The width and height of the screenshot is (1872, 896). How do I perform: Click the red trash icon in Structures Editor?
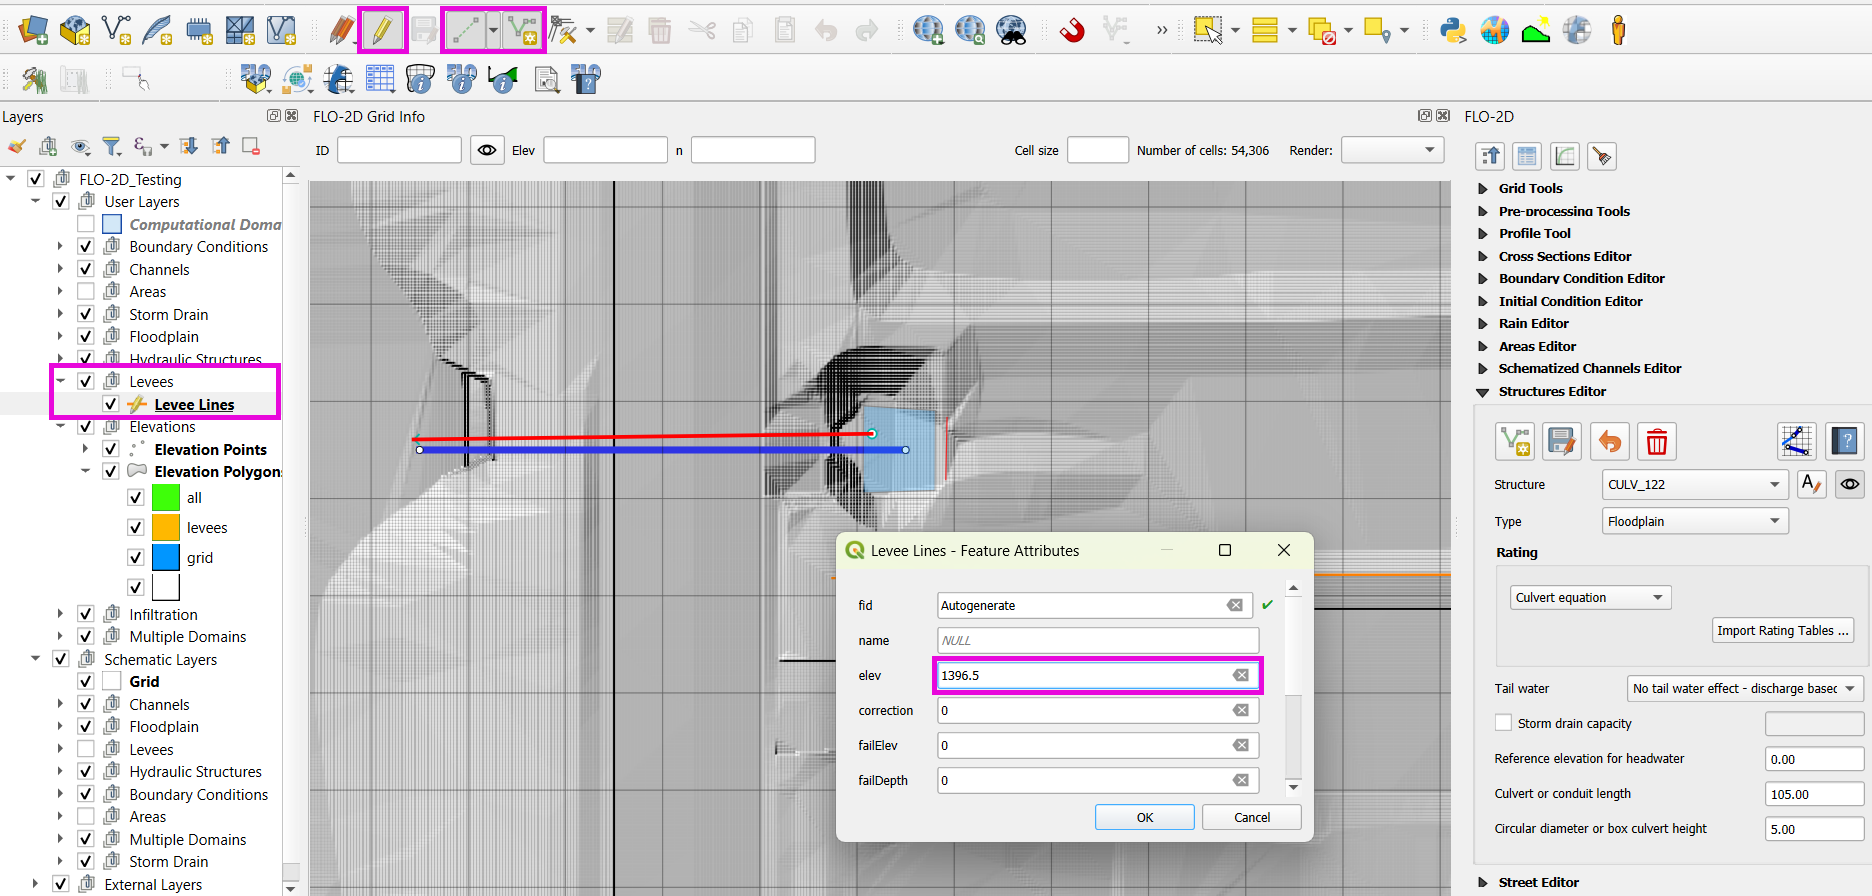point(1656,441)
